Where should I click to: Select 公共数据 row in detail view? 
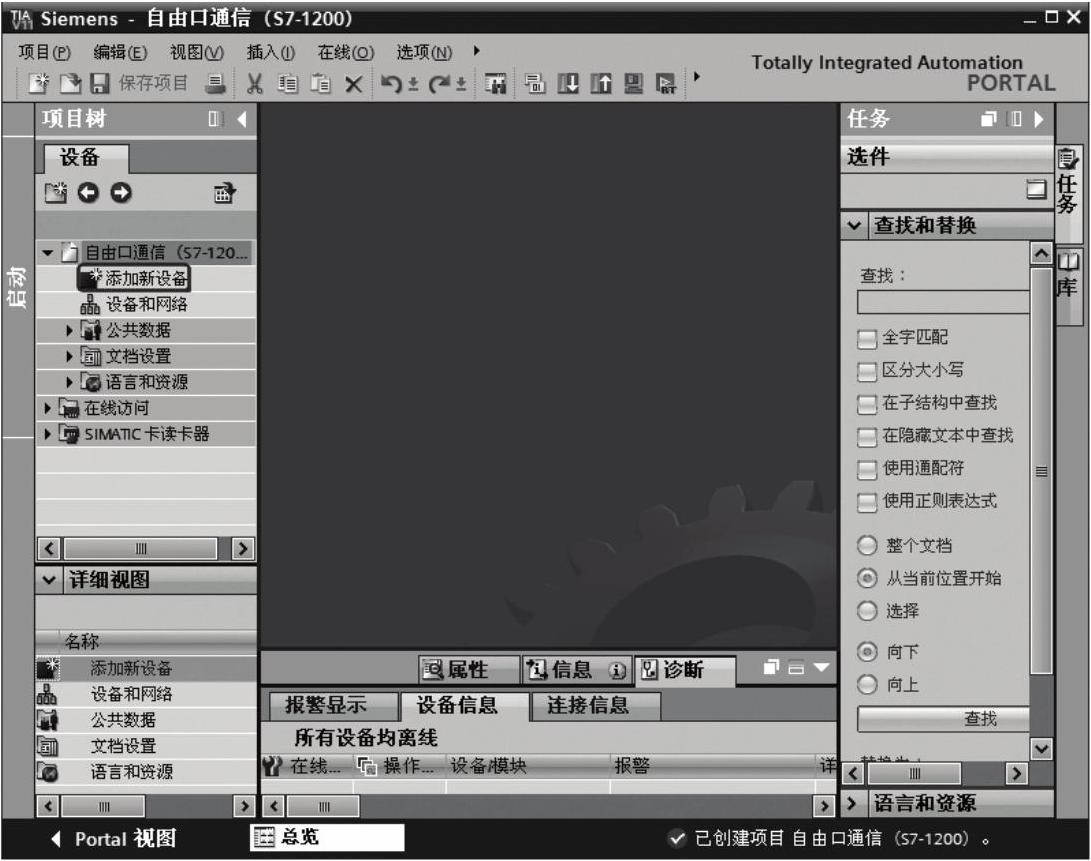[146, 720]
